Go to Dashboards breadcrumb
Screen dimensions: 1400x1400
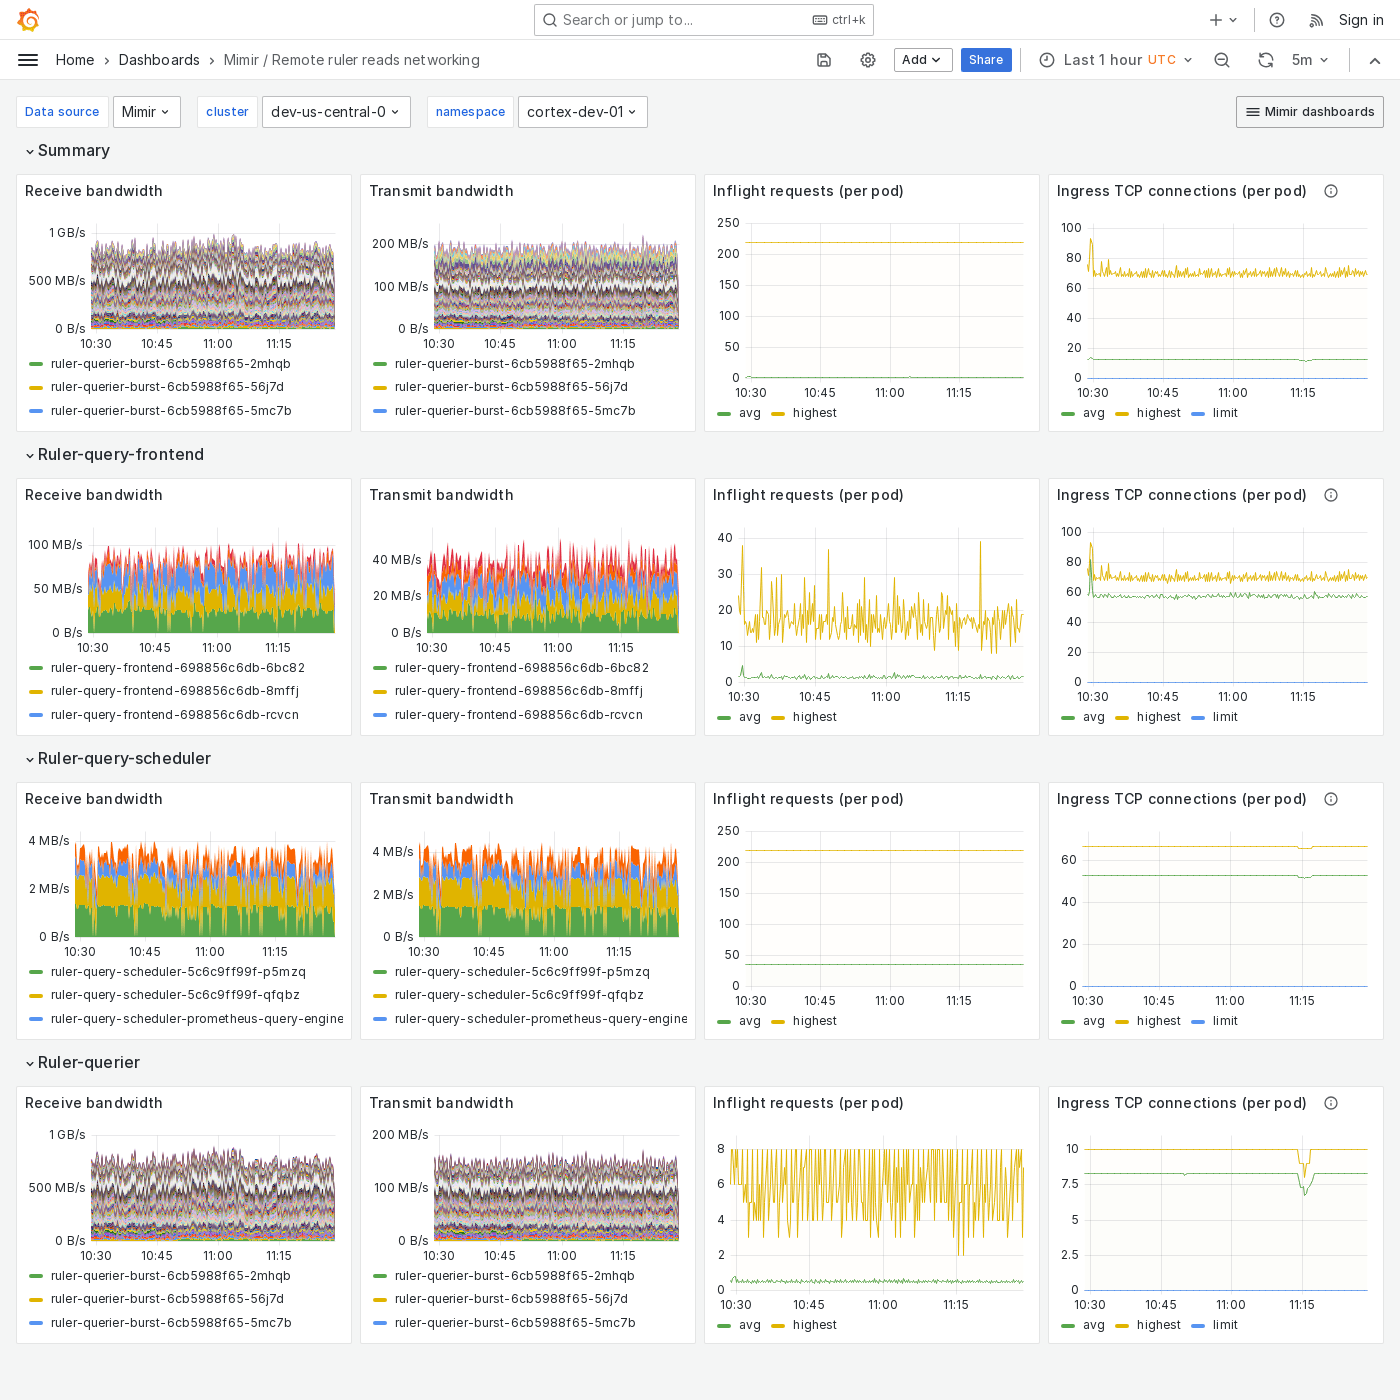[159, 60]
